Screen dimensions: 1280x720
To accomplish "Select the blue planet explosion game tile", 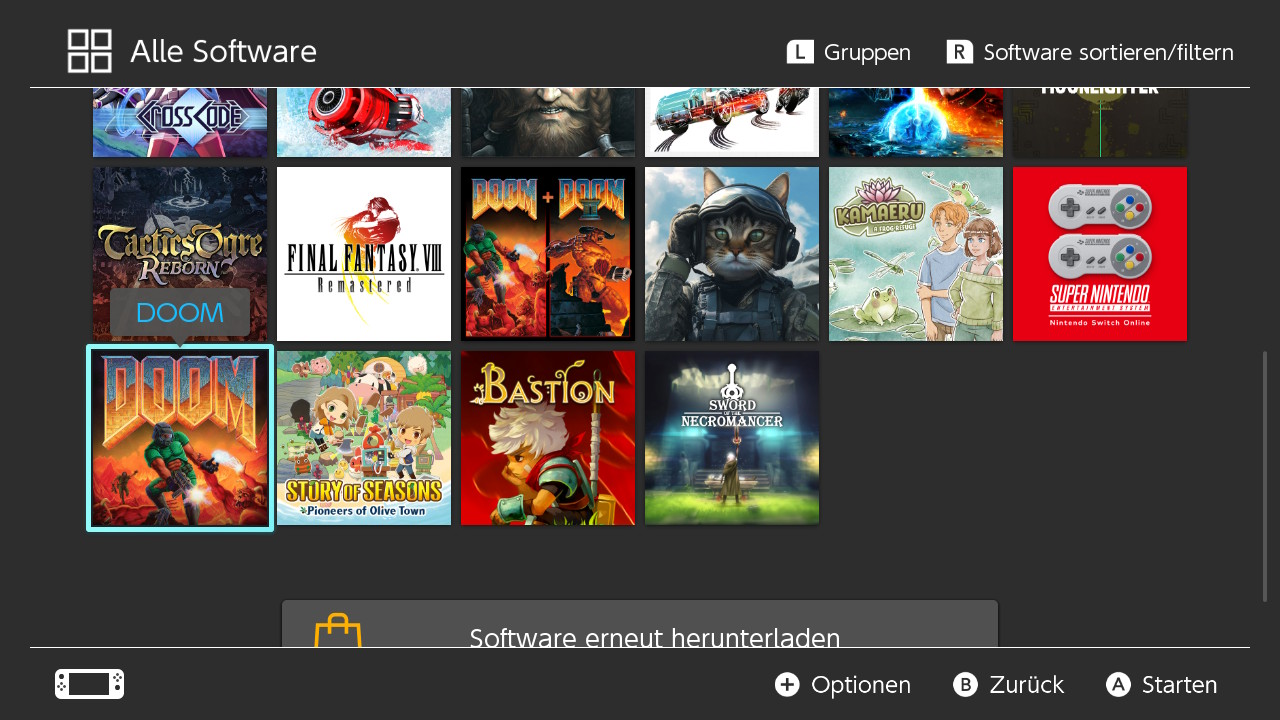I will [916, 122].
